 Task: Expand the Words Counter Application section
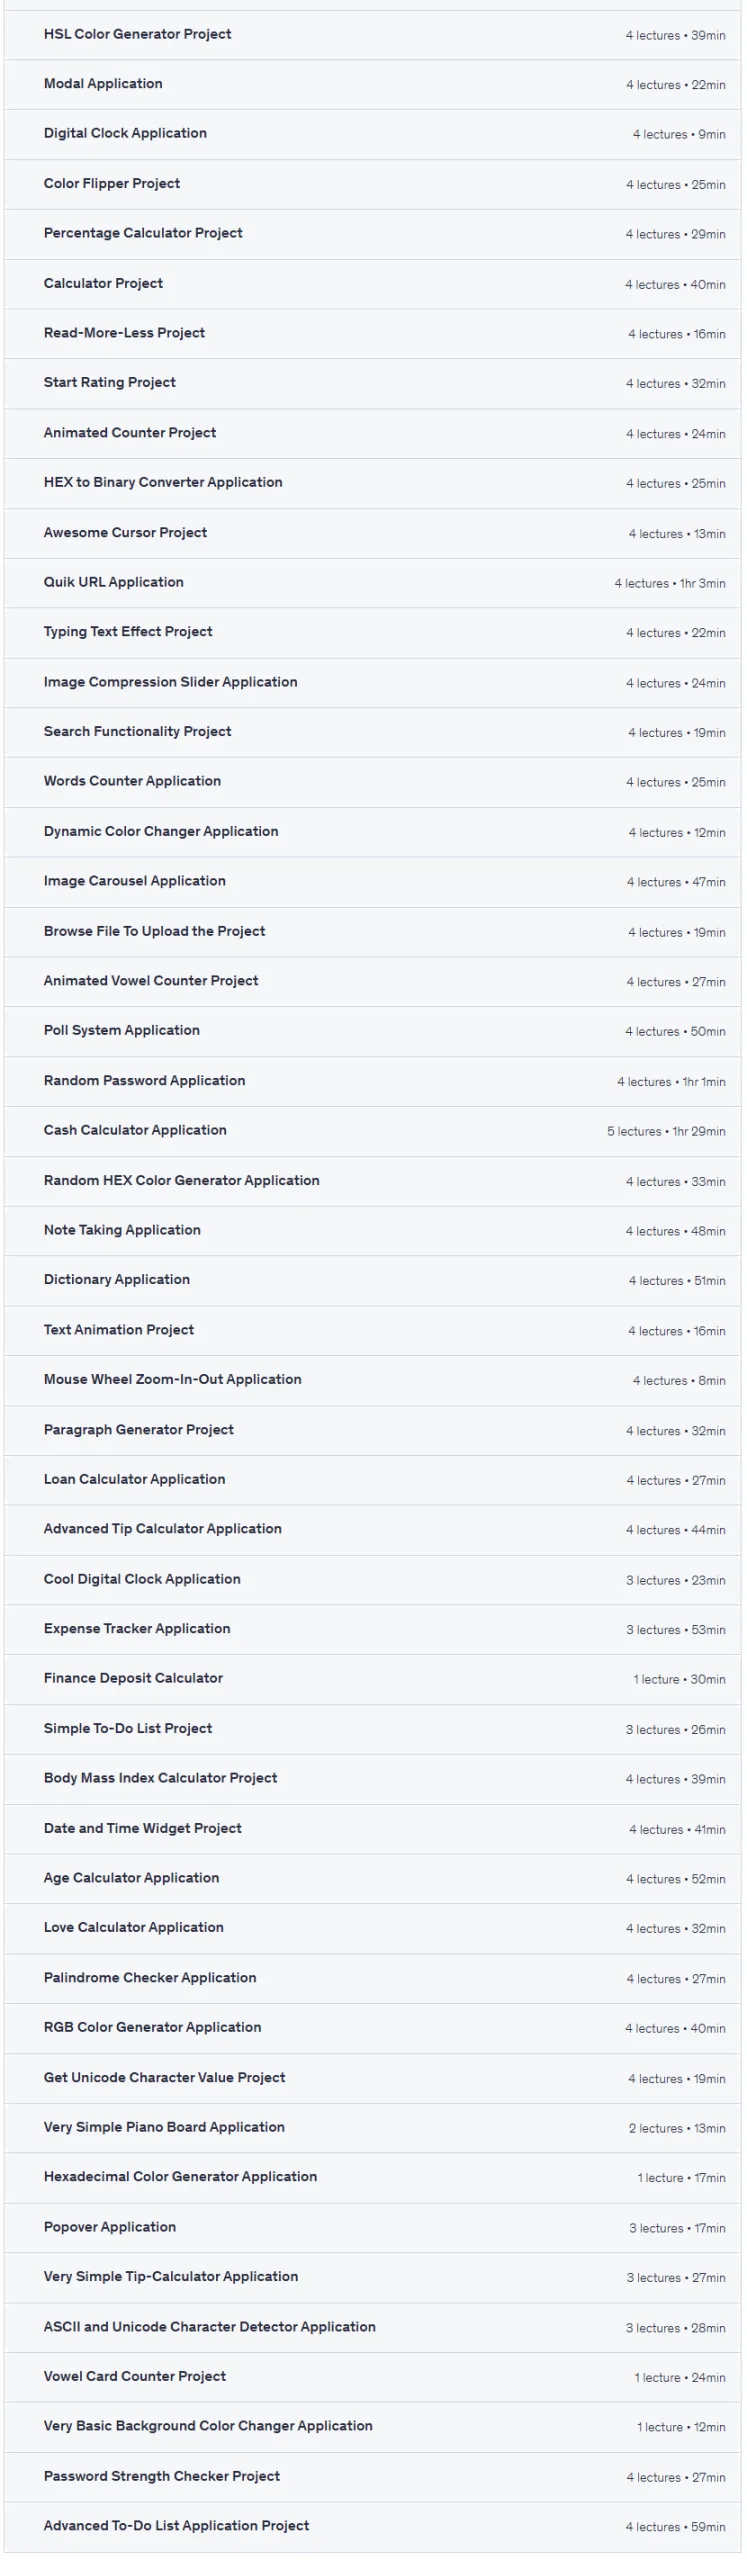point(372,782)
